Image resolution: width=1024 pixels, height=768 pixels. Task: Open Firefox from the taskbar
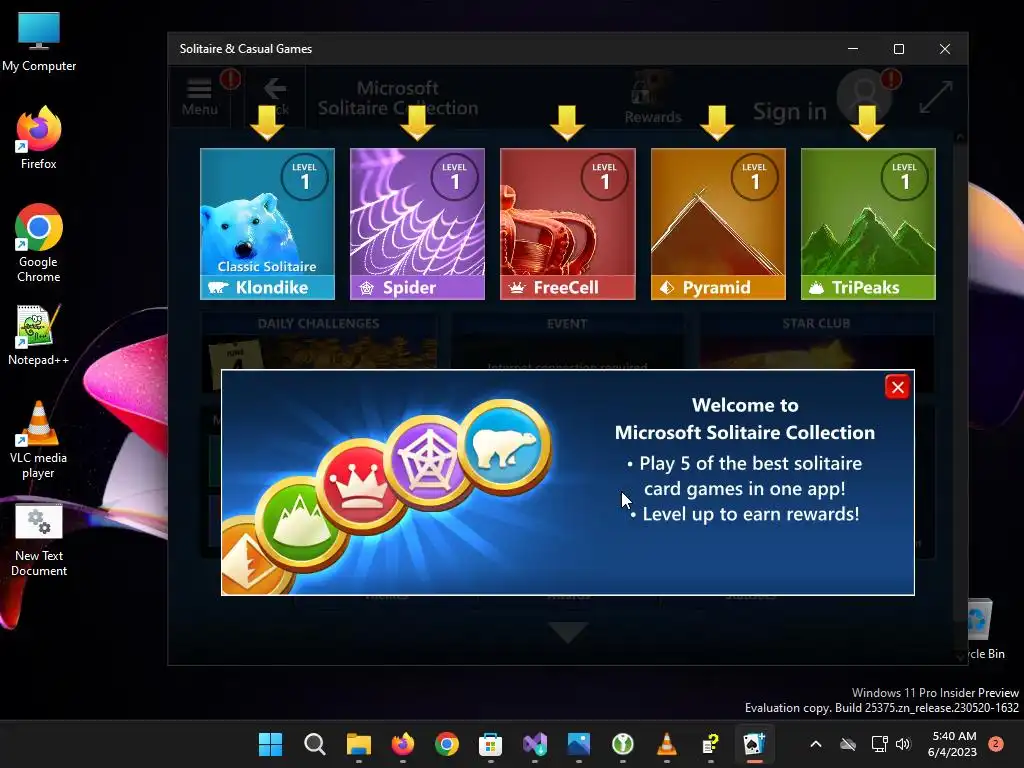tap(402, 744)
